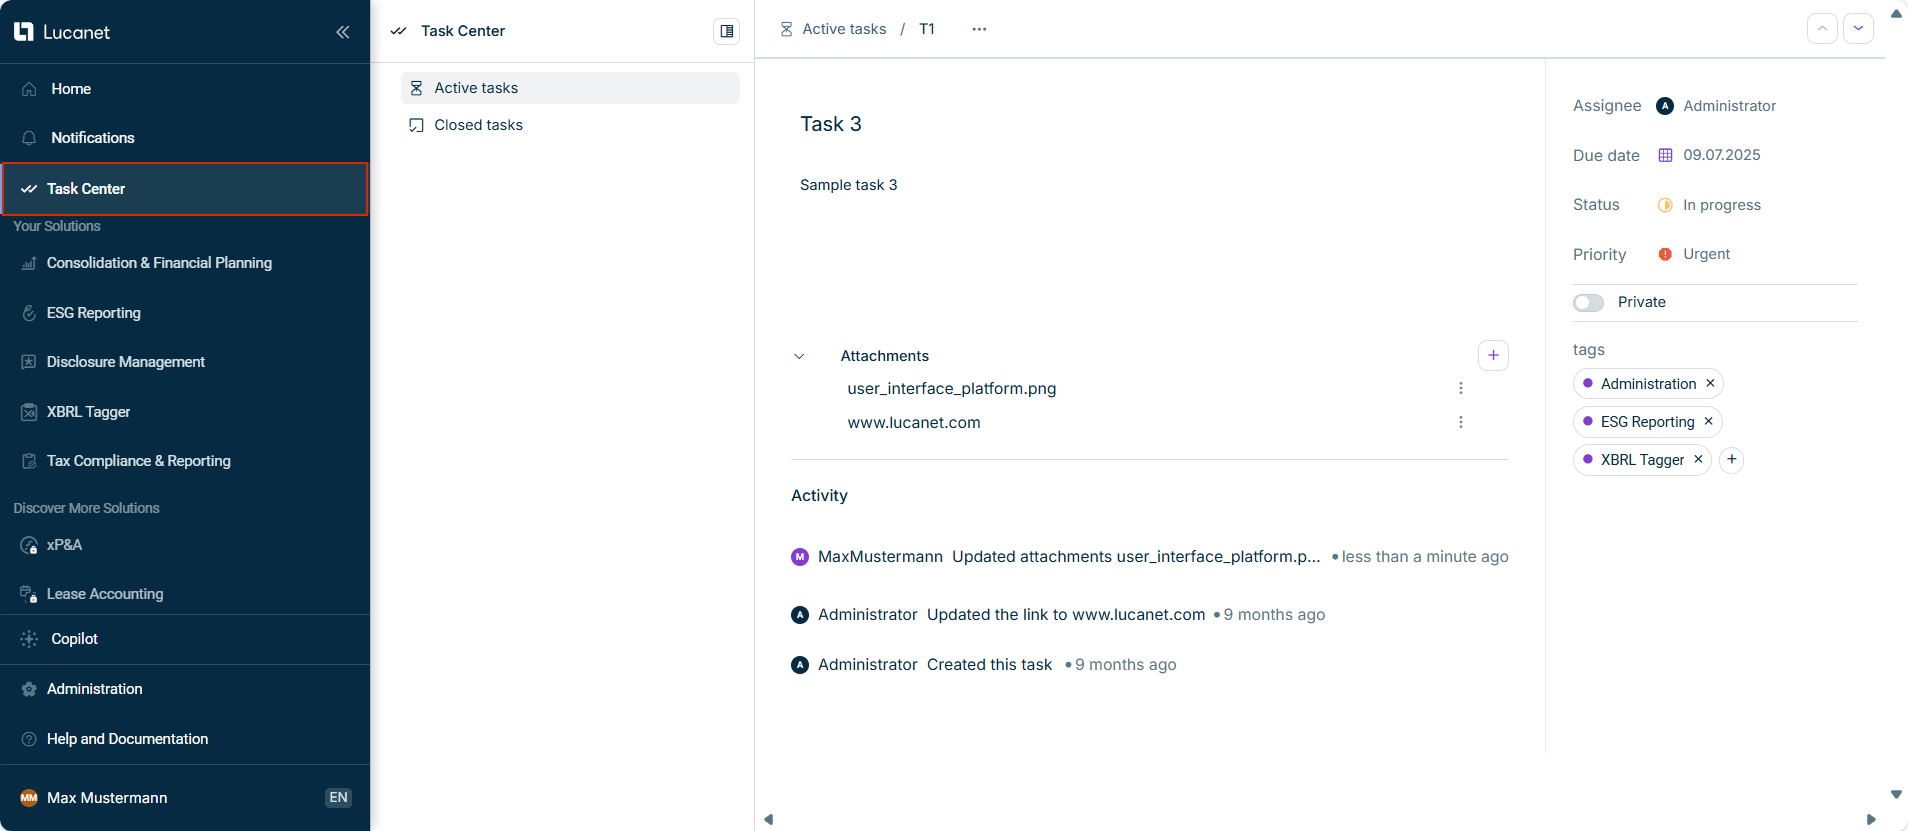Click the T1 breadcrumb
The height and width of the screenshot is (831, 1908).
tap(927, 29)
